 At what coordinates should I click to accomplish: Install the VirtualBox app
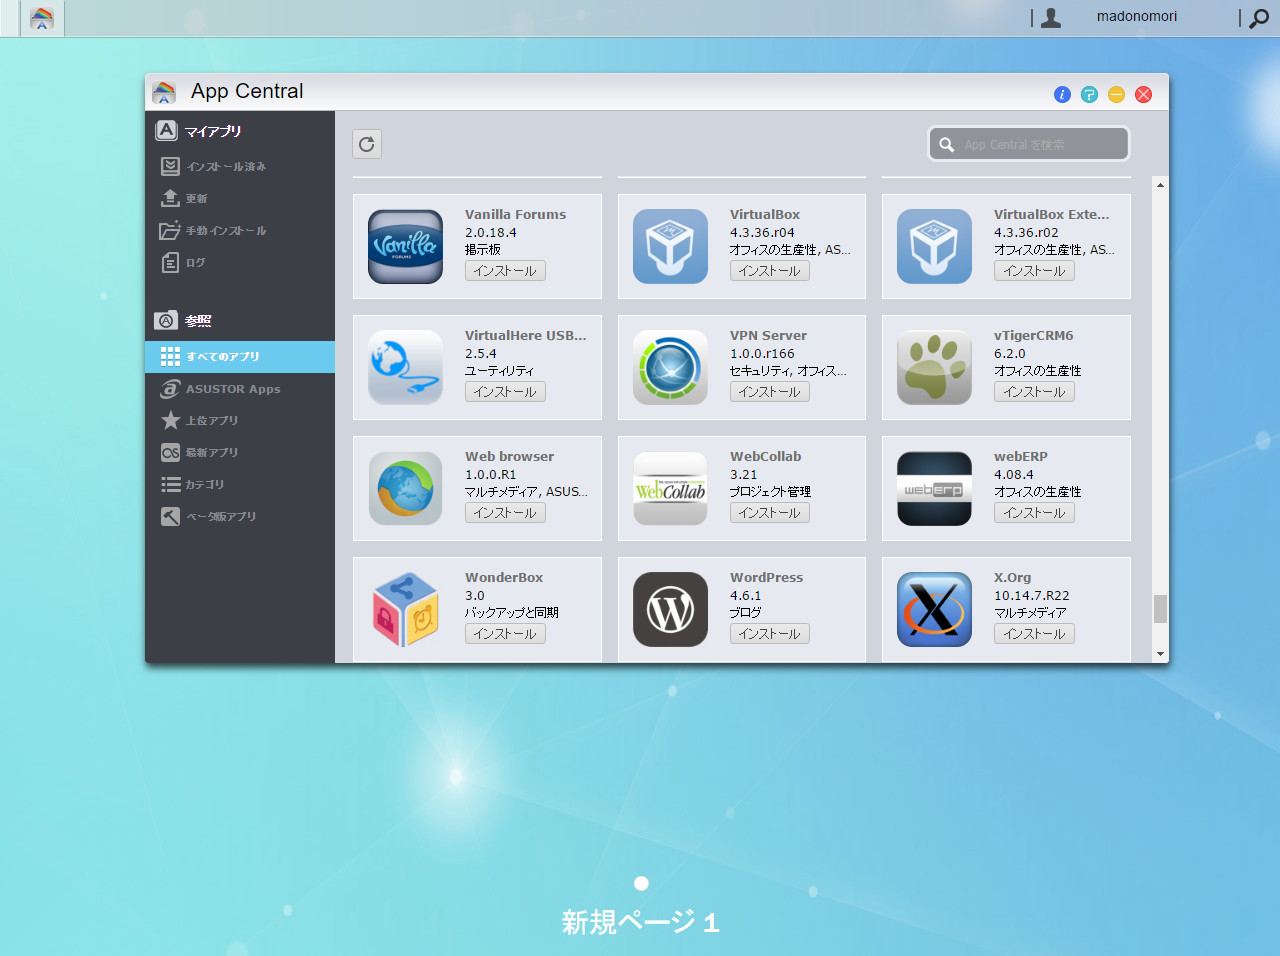click(769, 270)
